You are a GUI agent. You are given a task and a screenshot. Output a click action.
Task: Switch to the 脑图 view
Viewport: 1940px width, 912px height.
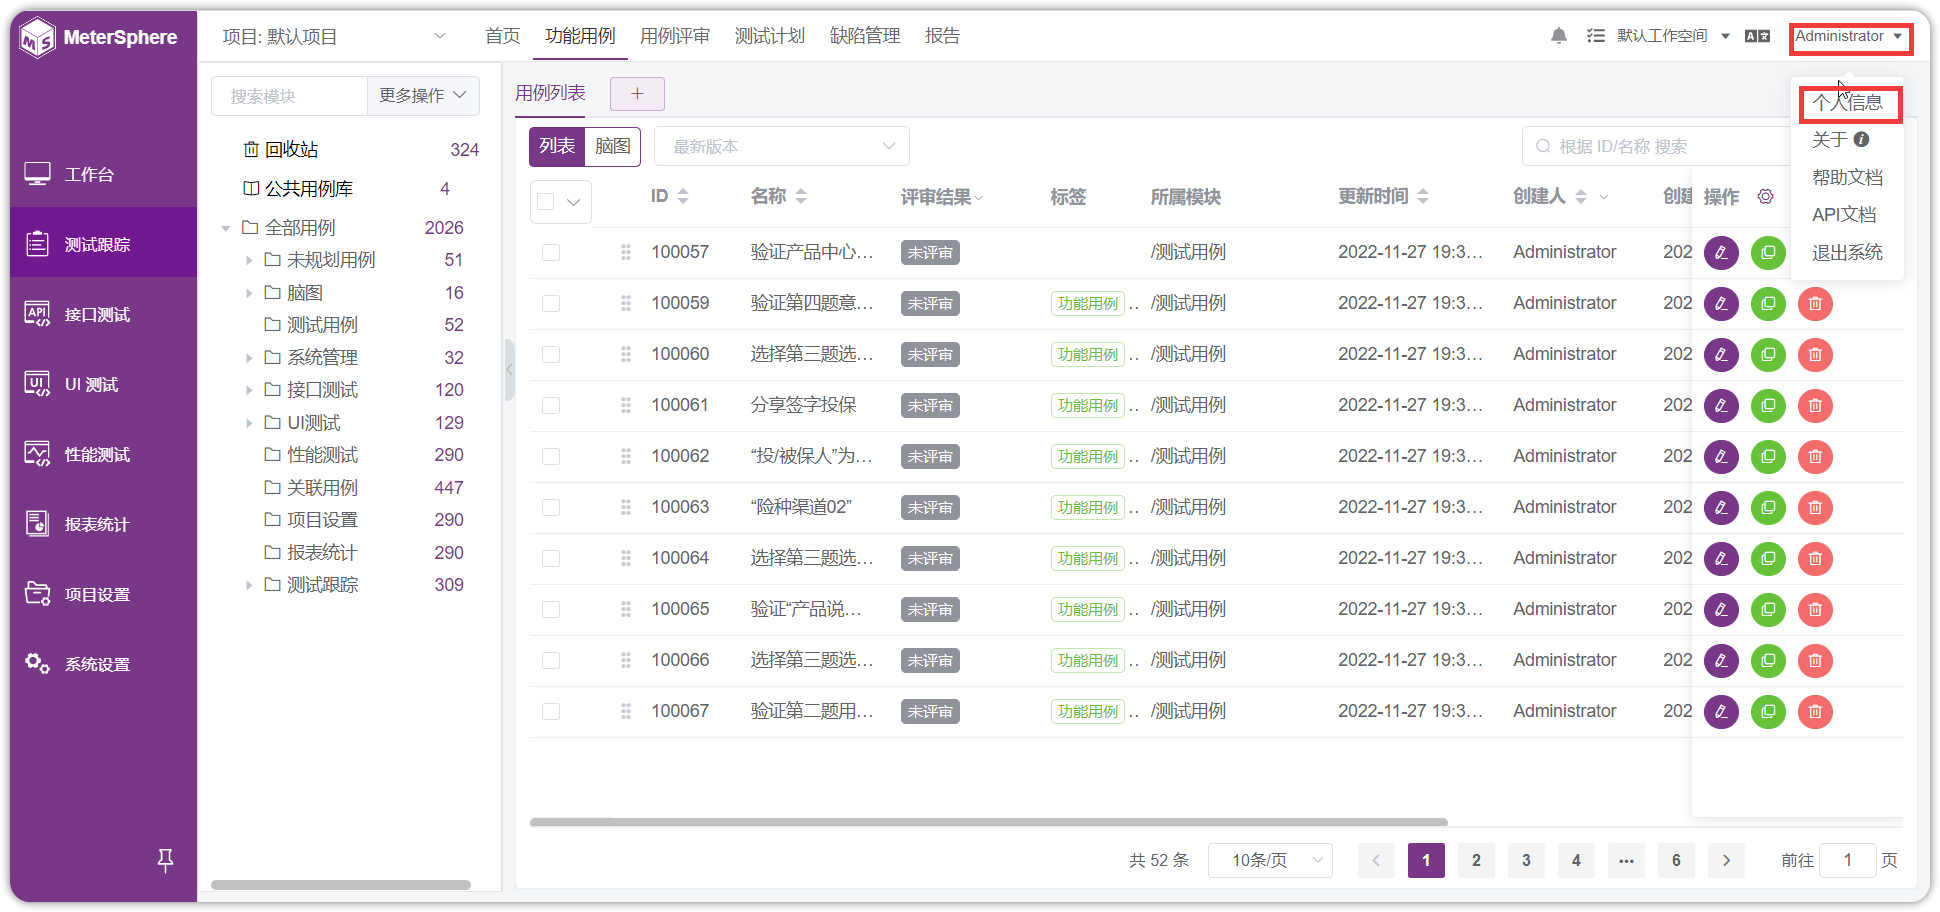click(x=613, y=146)
